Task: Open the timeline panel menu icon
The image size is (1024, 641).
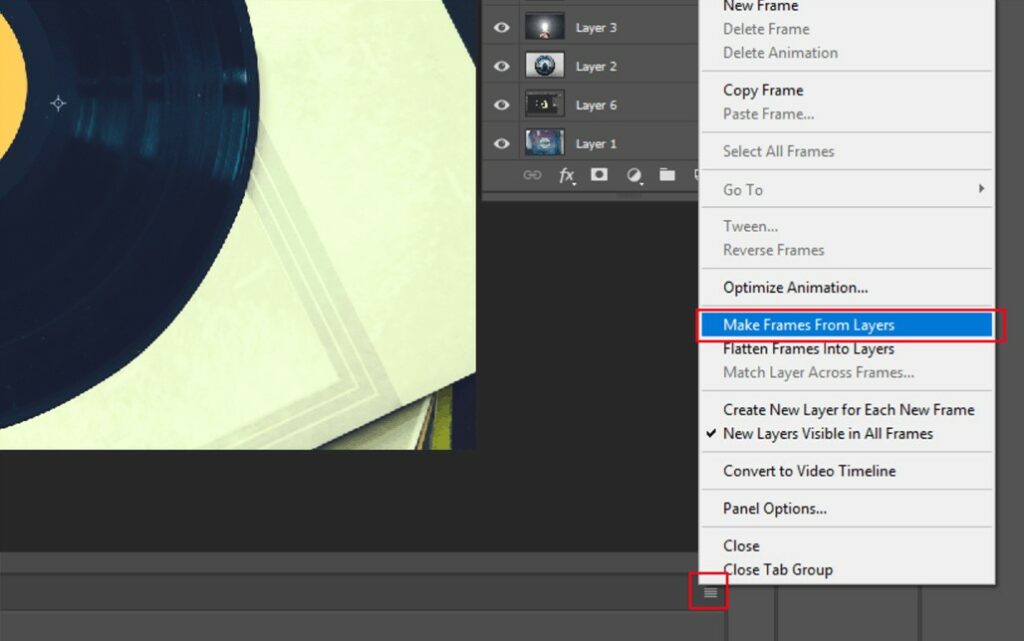Action: tap(710, 593)
